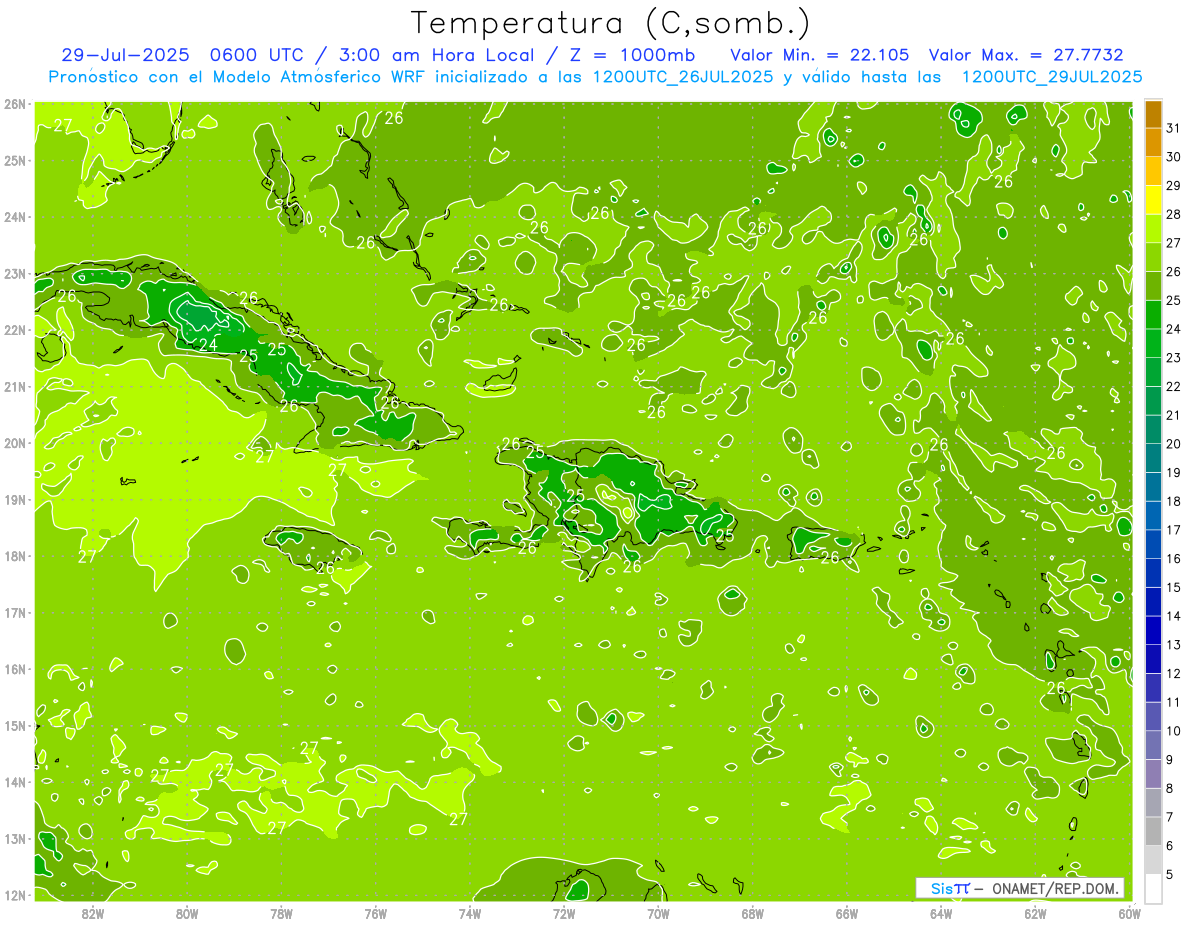Click color bar segment between 26 and 27
This screenshot has height=927, width=1200.
coord(1153,257)
